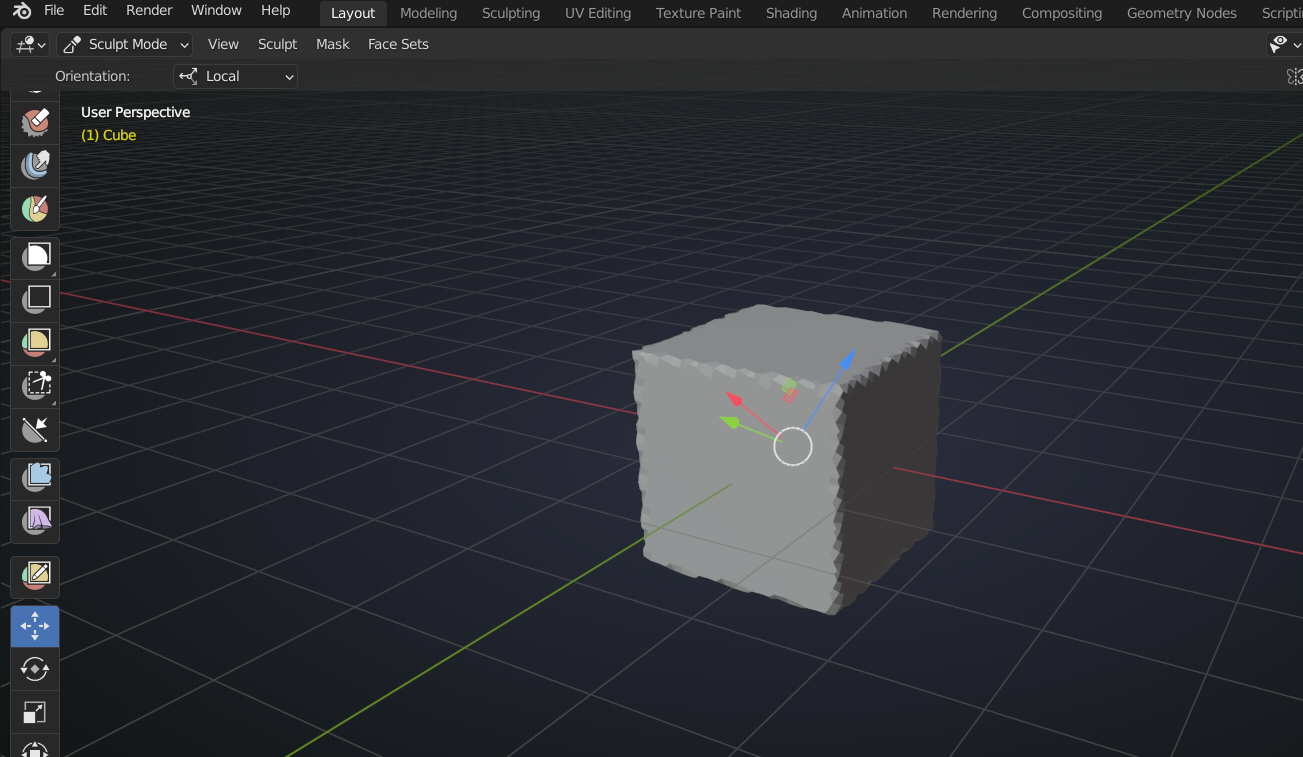Image resolution: width=1303 pixels, height=757 pixels.
Task: Open the File menu
Action: click(x=54, y=11)
